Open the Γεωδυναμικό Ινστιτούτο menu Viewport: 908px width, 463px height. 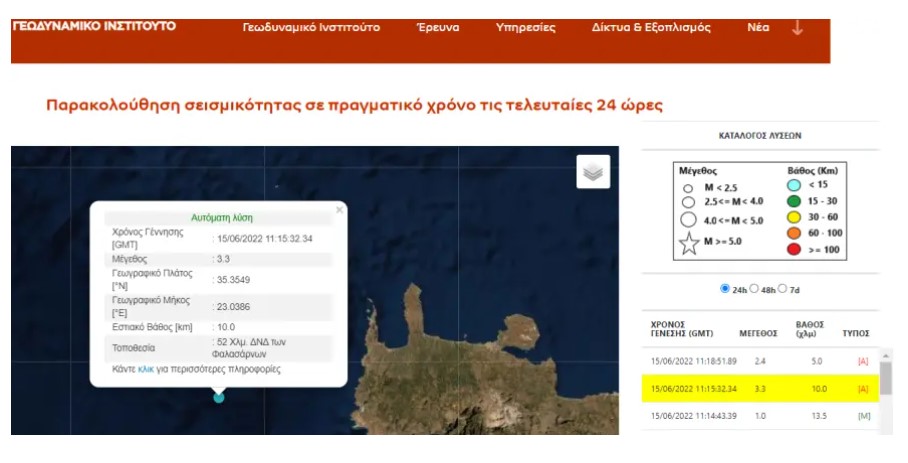(x=312, y=27)
